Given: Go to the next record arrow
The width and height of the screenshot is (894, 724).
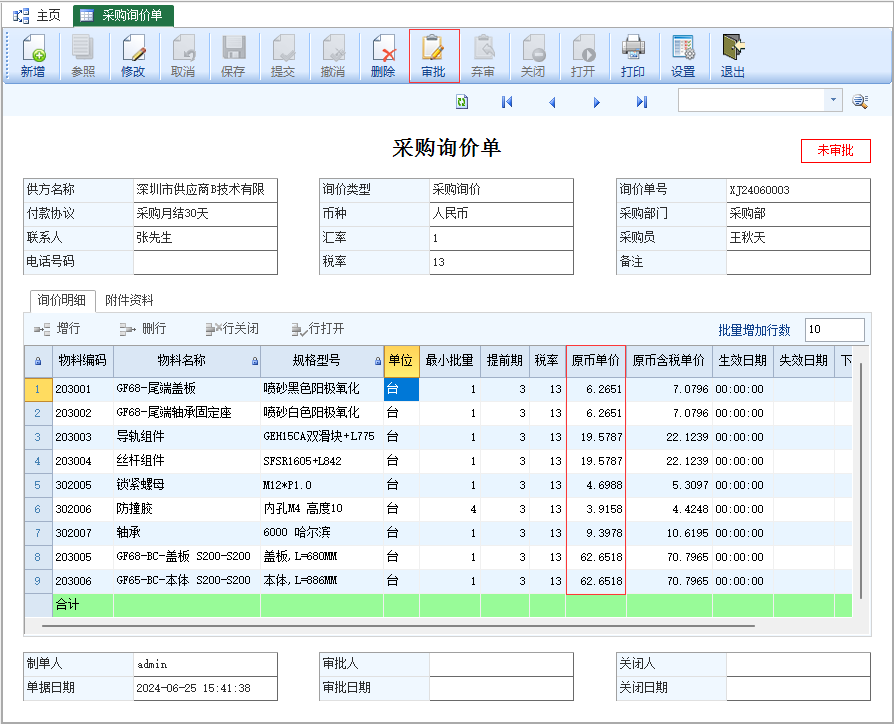Looking at the screenshot, I should tap(597, 101).
